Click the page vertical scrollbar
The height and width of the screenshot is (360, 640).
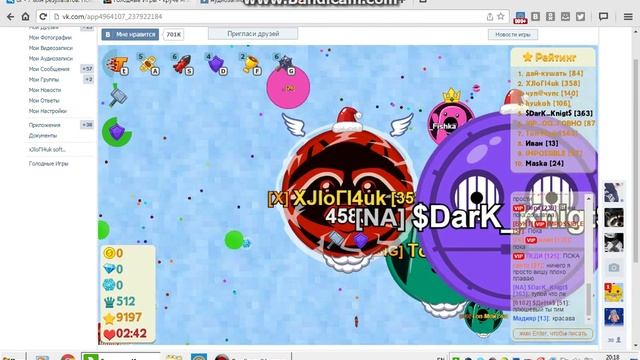tap(636, 161)
